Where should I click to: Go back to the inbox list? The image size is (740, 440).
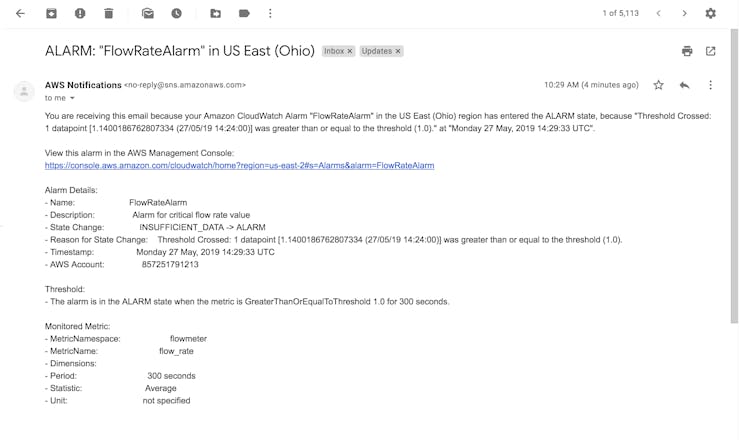pos(20,13)
